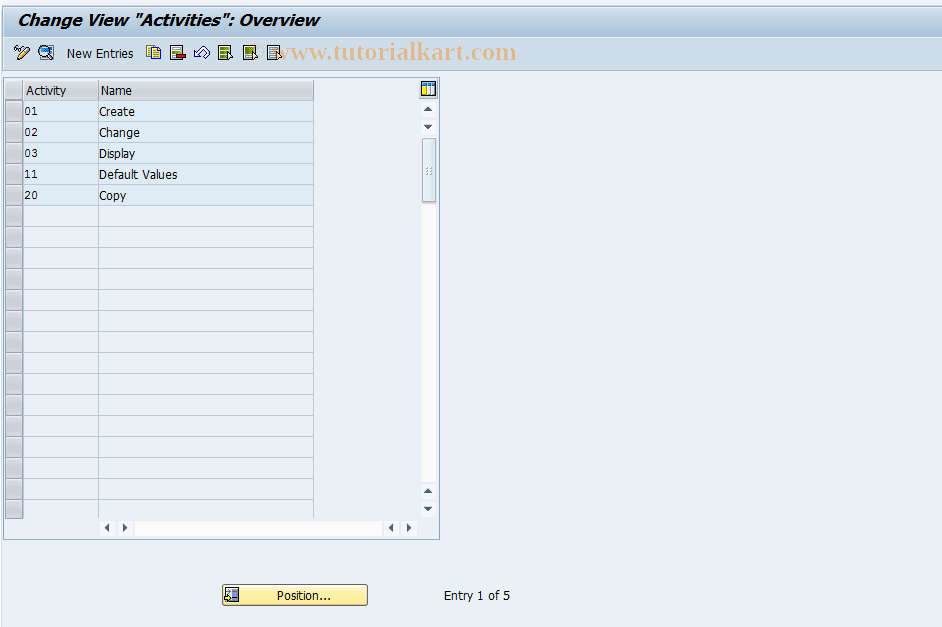The height and width of the screenshot is (627, 942).
Task: Click bottom scroll-up arrow of table
Action: pyautogui.click(x=428, y=491)
